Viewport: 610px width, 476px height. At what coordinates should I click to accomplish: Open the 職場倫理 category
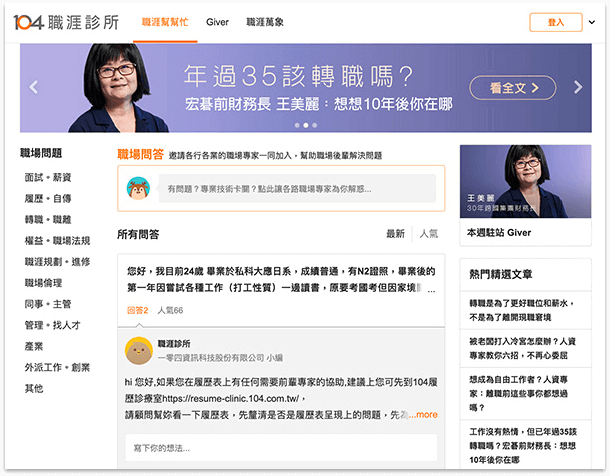click(x=43, y=283)
